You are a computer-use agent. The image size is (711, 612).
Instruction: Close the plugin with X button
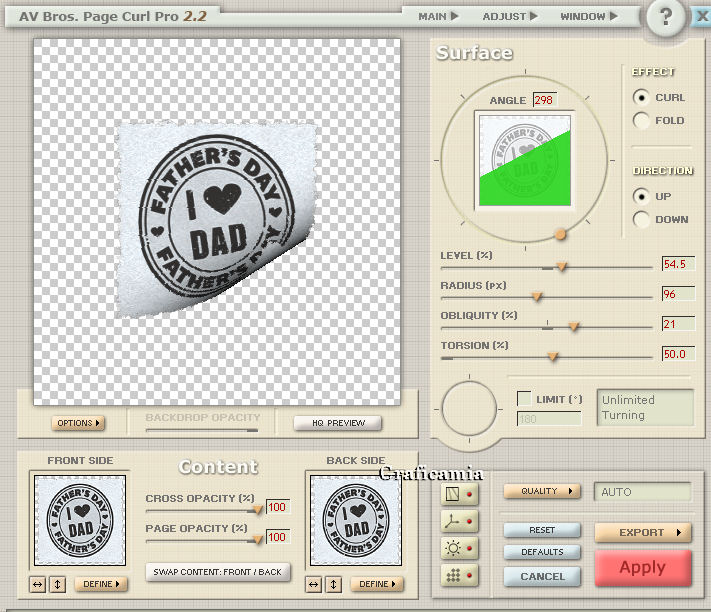tap(701, 16)
